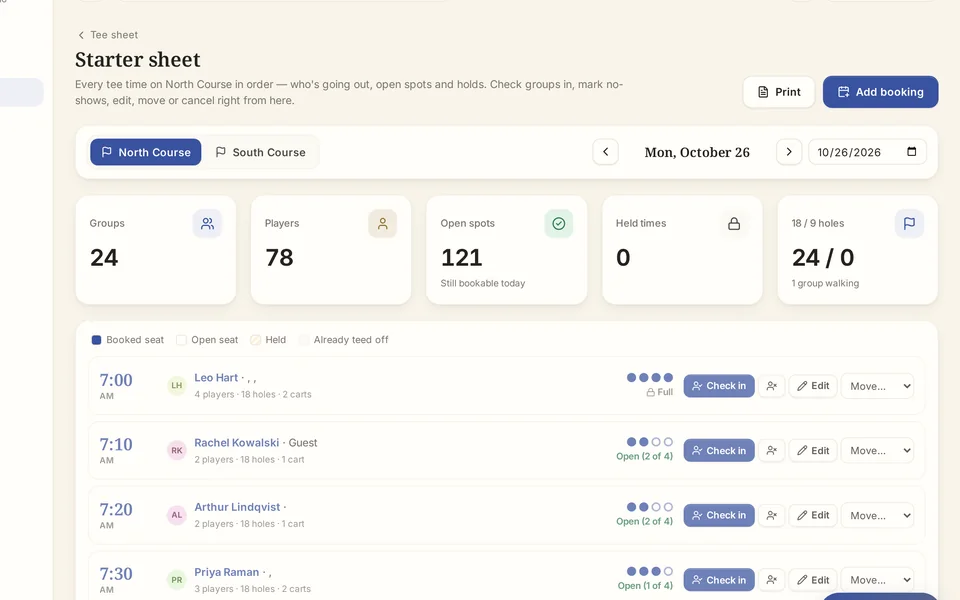
Task: Click '3 players · 18 holes · 2 carts'
Action: coord(252,589)
